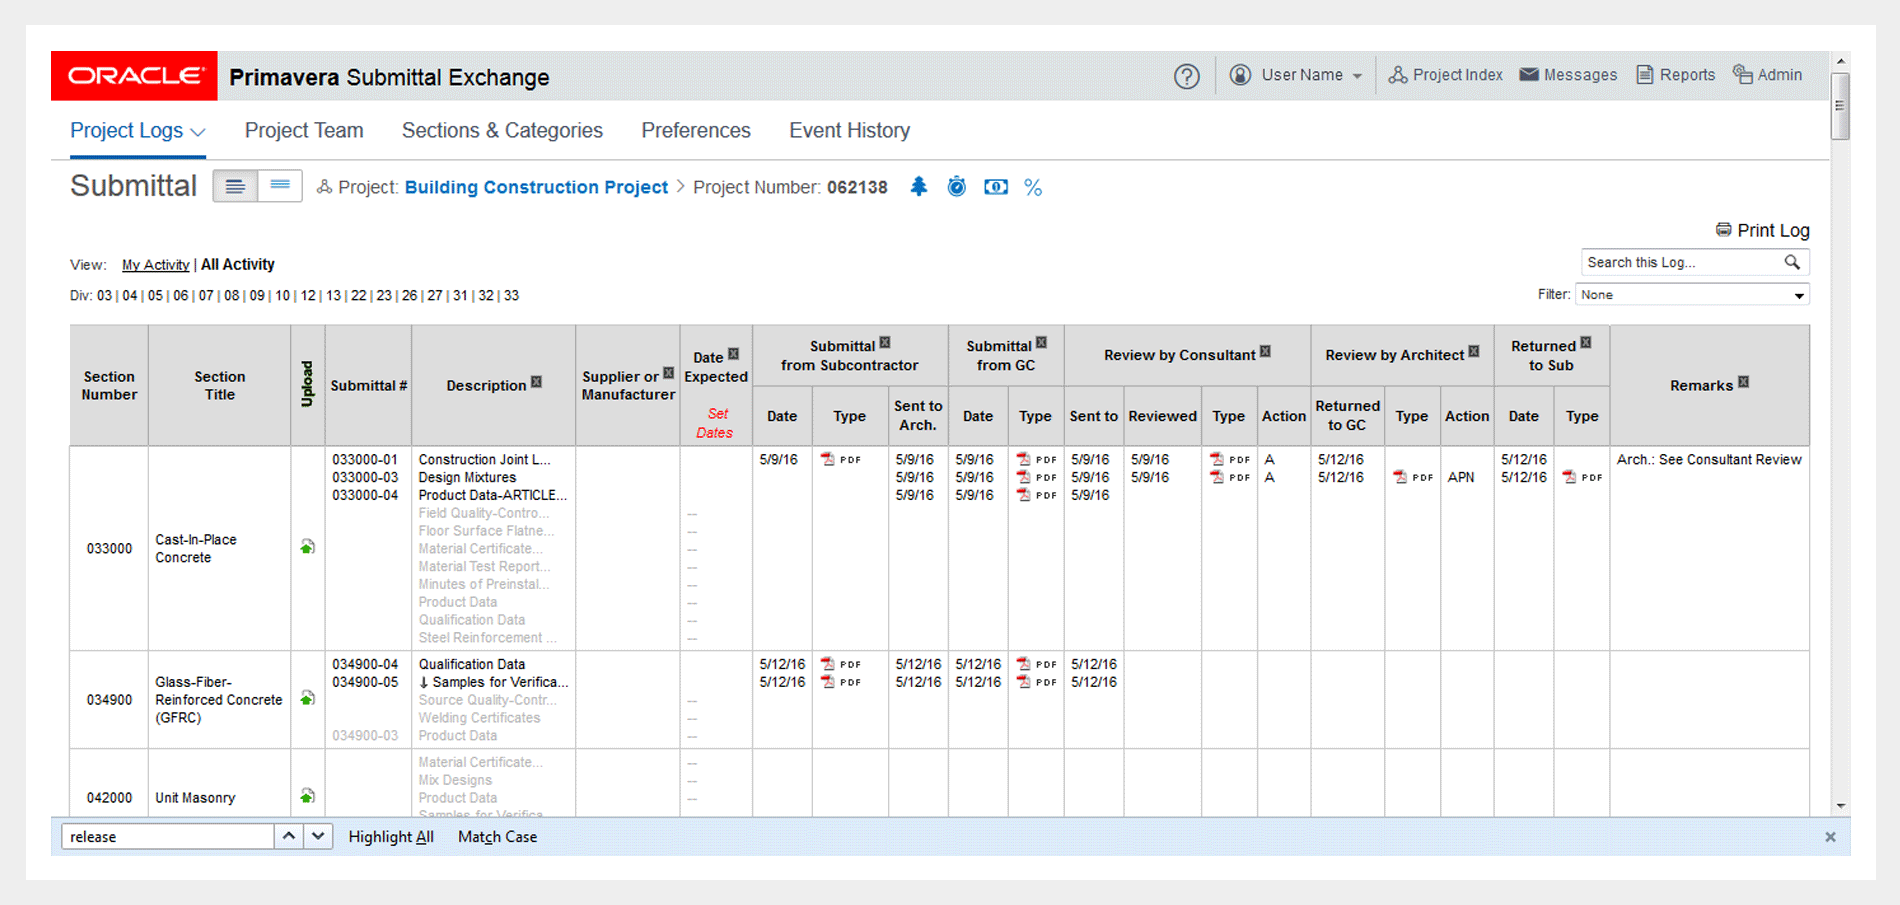Switch to compact list view toggle

pyautogui.click(x=280, y=186)
